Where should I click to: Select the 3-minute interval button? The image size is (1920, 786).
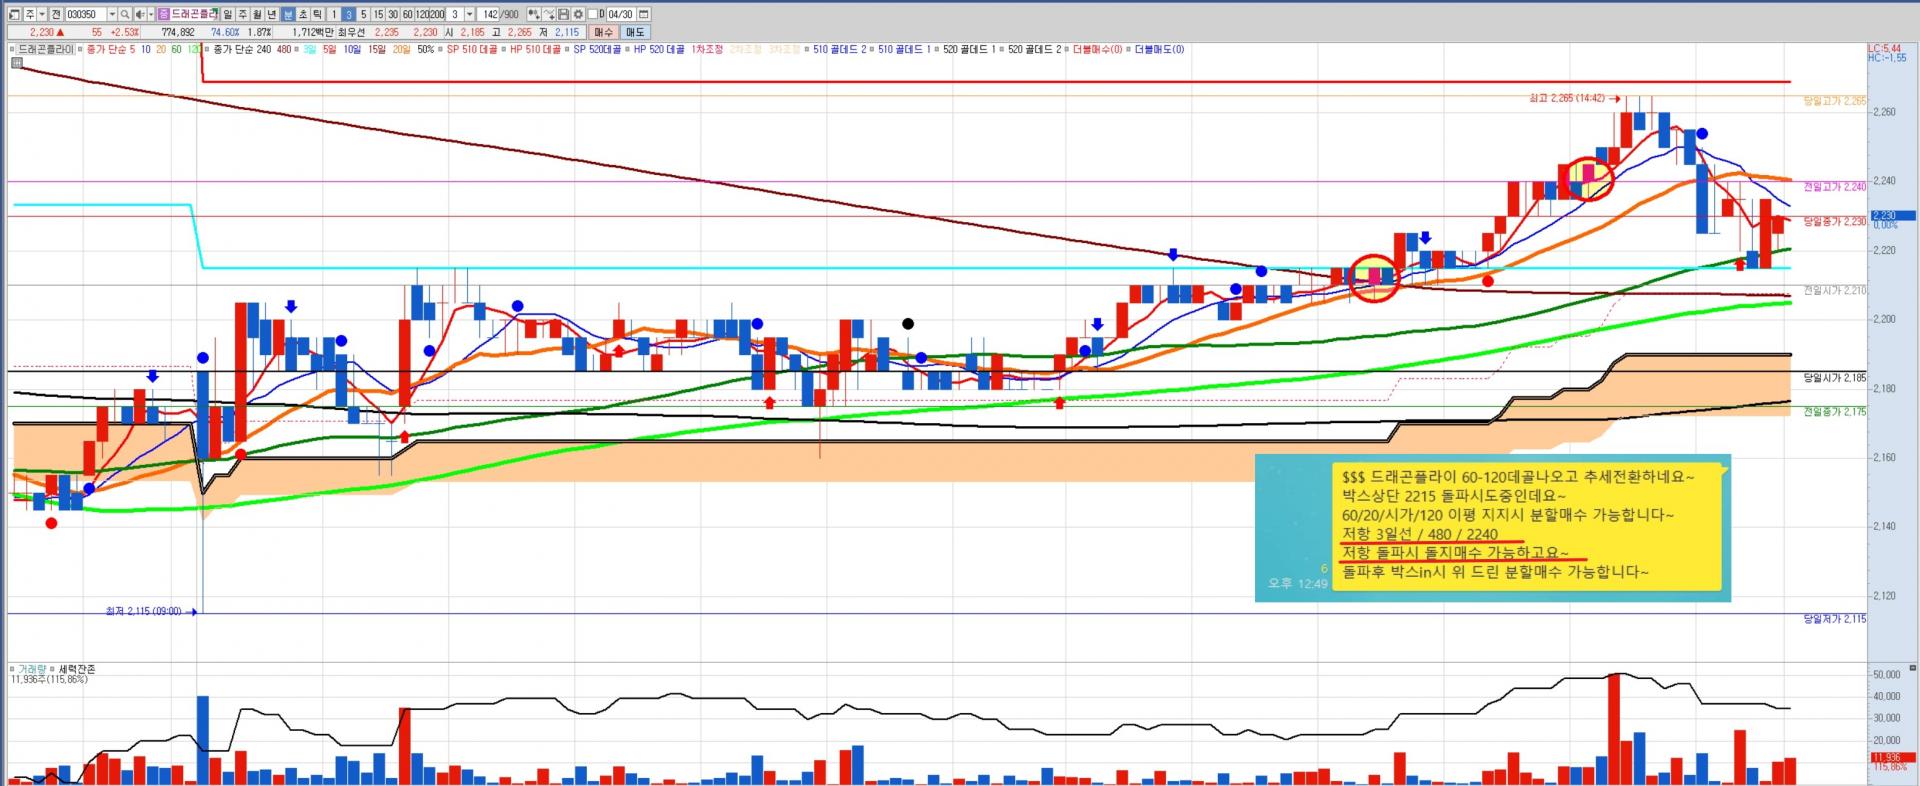tap(349, 15)
